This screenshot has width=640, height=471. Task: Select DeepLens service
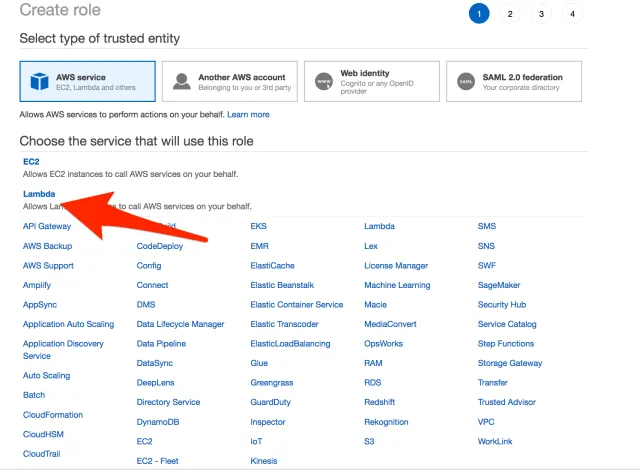[x=156, y=383]
